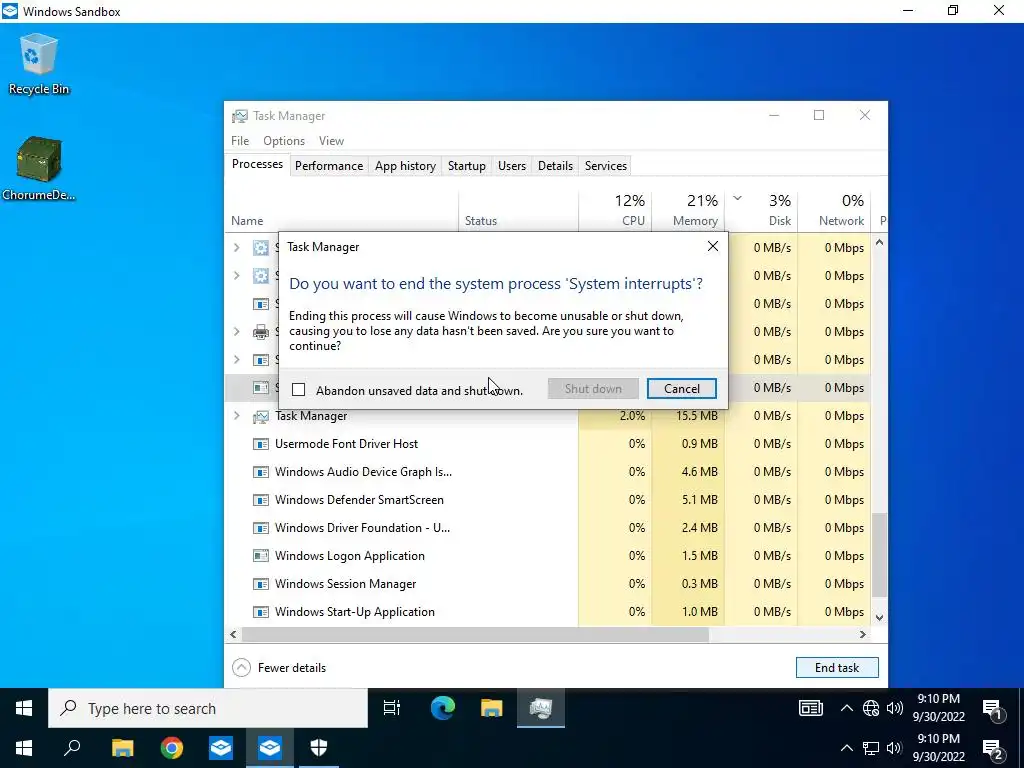
Task: Switch to the App history tab
Action: (x=405, y=166)
